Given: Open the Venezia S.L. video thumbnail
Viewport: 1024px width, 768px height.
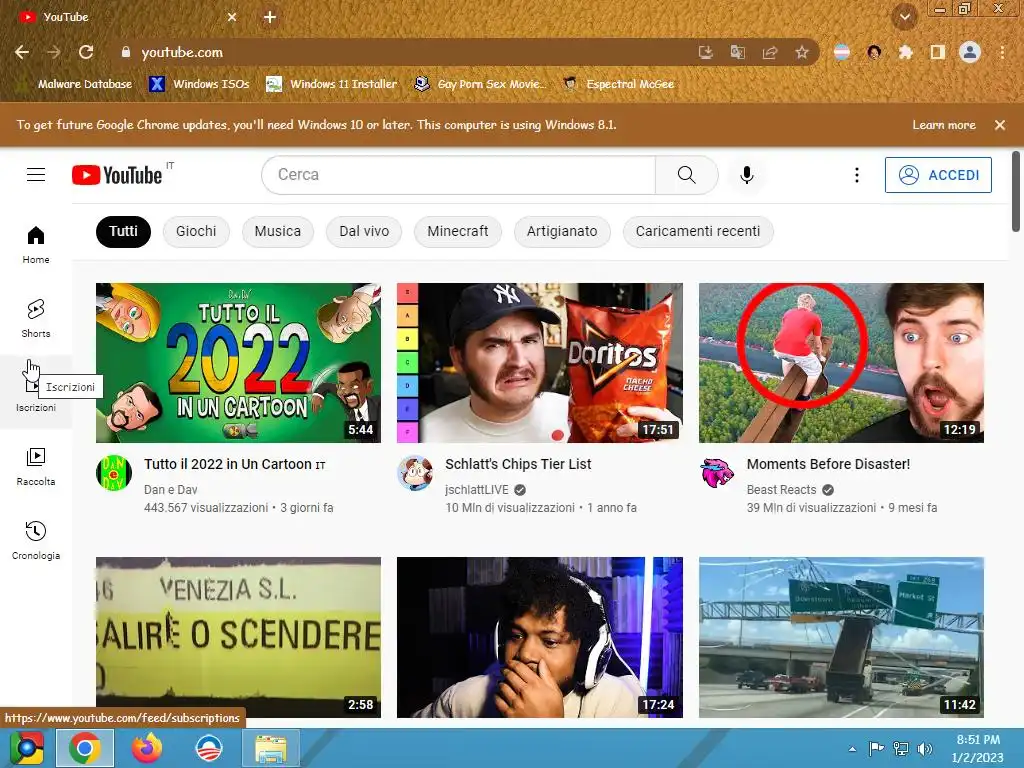Looking at the screenshot, I should click(x=238, y=637).
